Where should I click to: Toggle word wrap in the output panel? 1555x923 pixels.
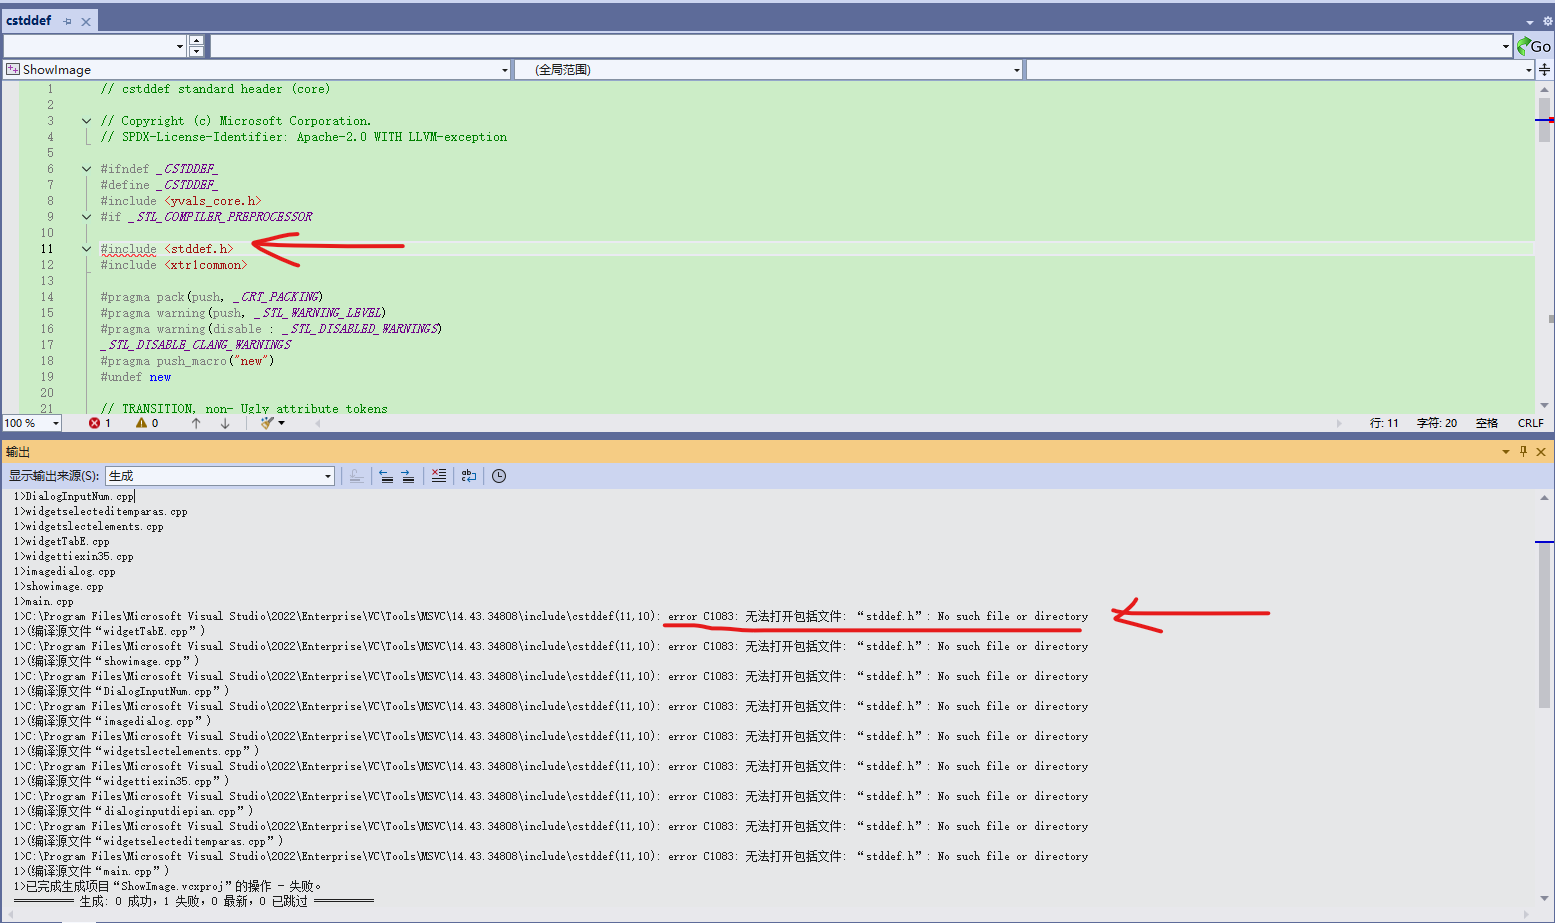(x=468, y=476)
